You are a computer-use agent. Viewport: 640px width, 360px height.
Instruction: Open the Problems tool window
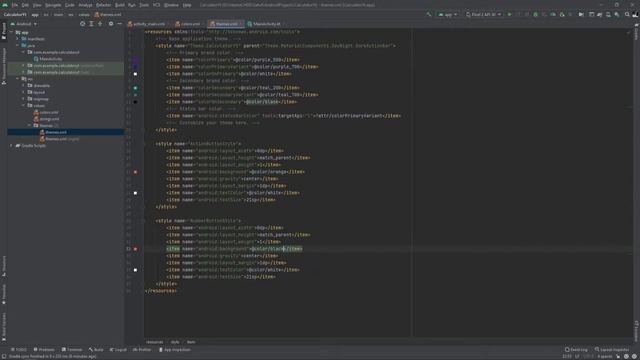pyautogui.click(x=44, y=350)
